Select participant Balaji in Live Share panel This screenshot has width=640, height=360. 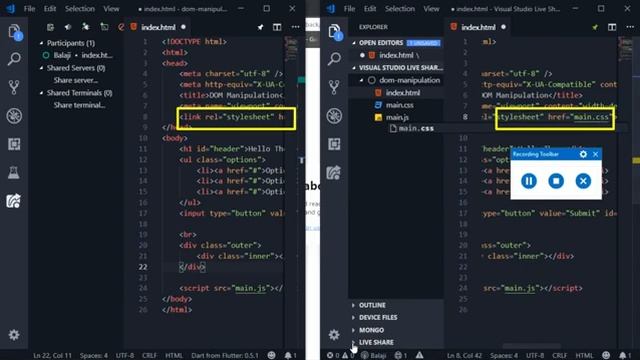point(77,55)
